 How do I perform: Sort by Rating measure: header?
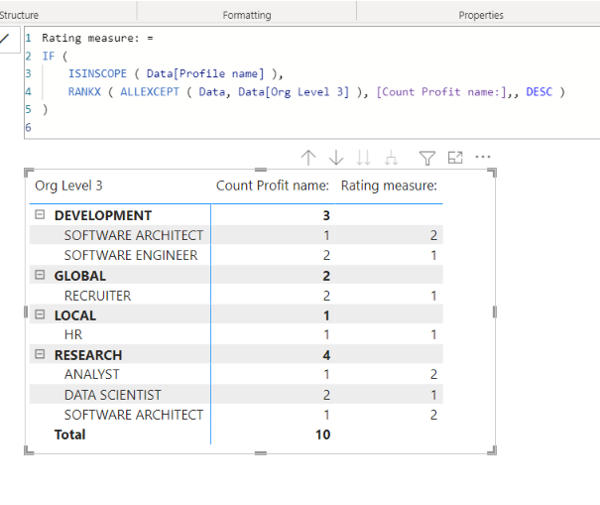(389, 186)
